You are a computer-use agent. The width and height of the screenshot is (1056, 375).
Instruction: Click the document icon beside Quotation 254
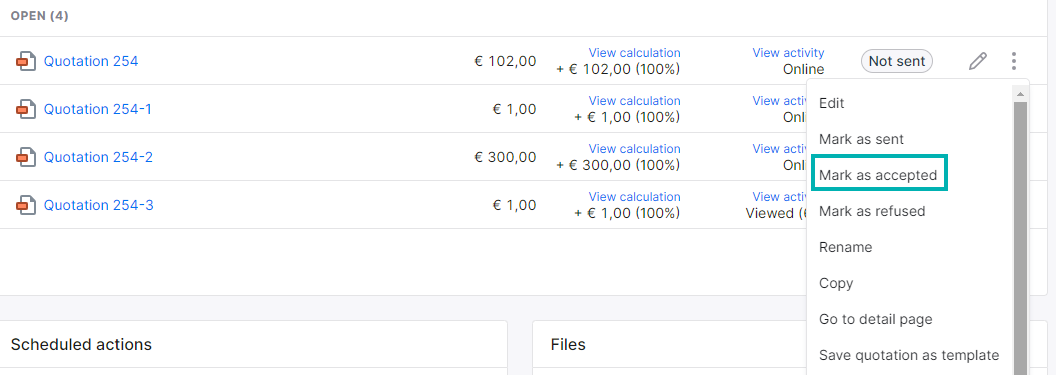coord(26,61)
